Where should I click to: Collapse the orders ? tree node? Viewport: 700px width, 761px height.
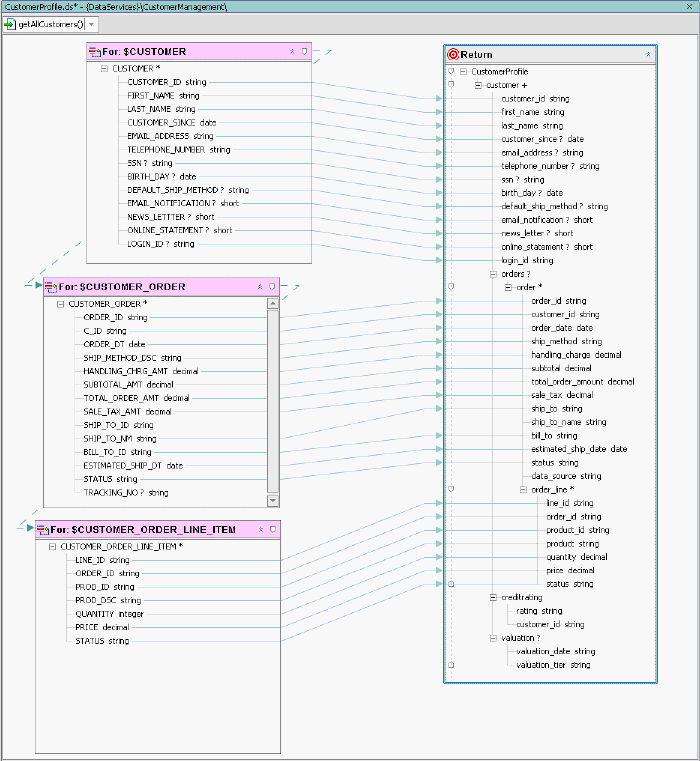point(493,274)
